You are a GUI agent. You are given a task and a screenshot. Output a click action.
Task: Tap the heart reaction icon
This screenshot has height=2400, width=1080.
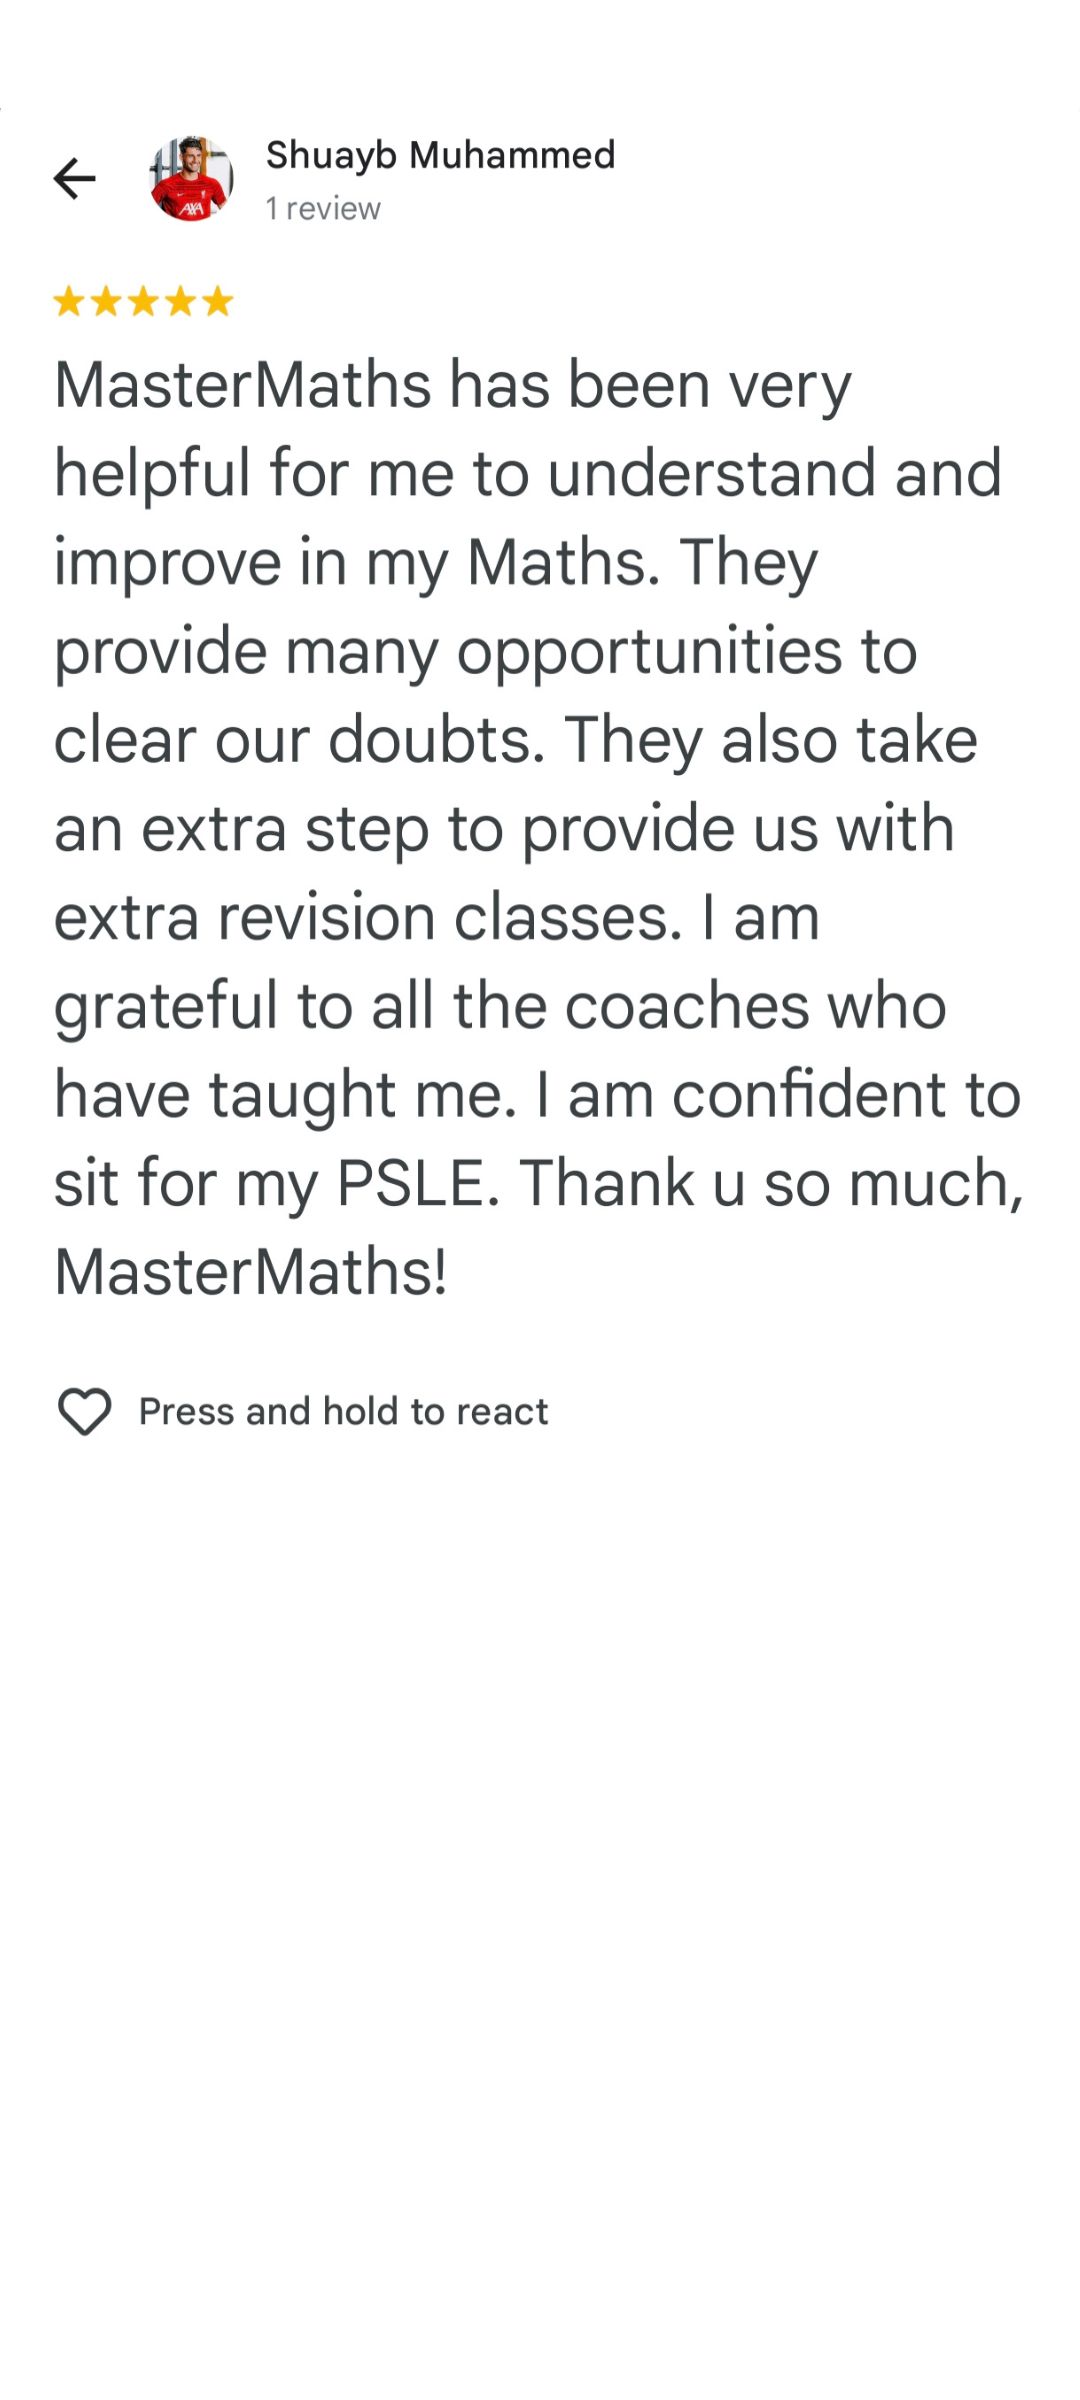[x=85, y=1411]
